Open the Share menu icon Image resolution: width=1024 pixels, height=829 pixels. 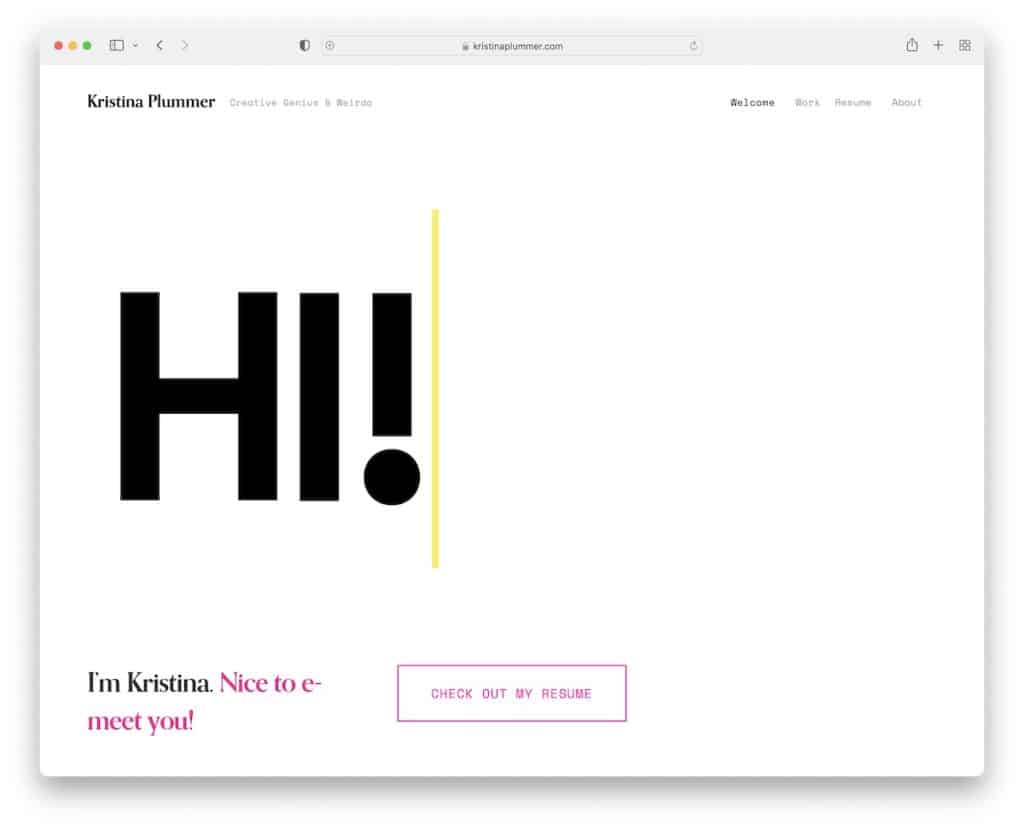912,44
